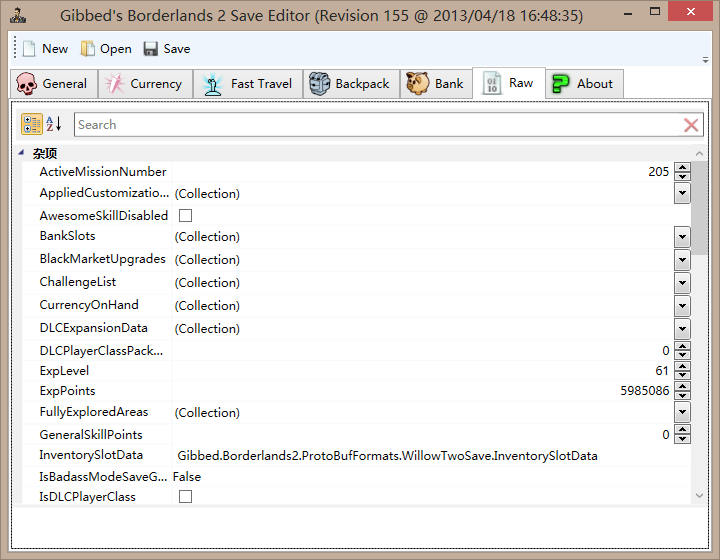This screenshot has width=720, height=560.
Task: Increase the DLCPlayerClassPack value
Action: pos(682,347)
